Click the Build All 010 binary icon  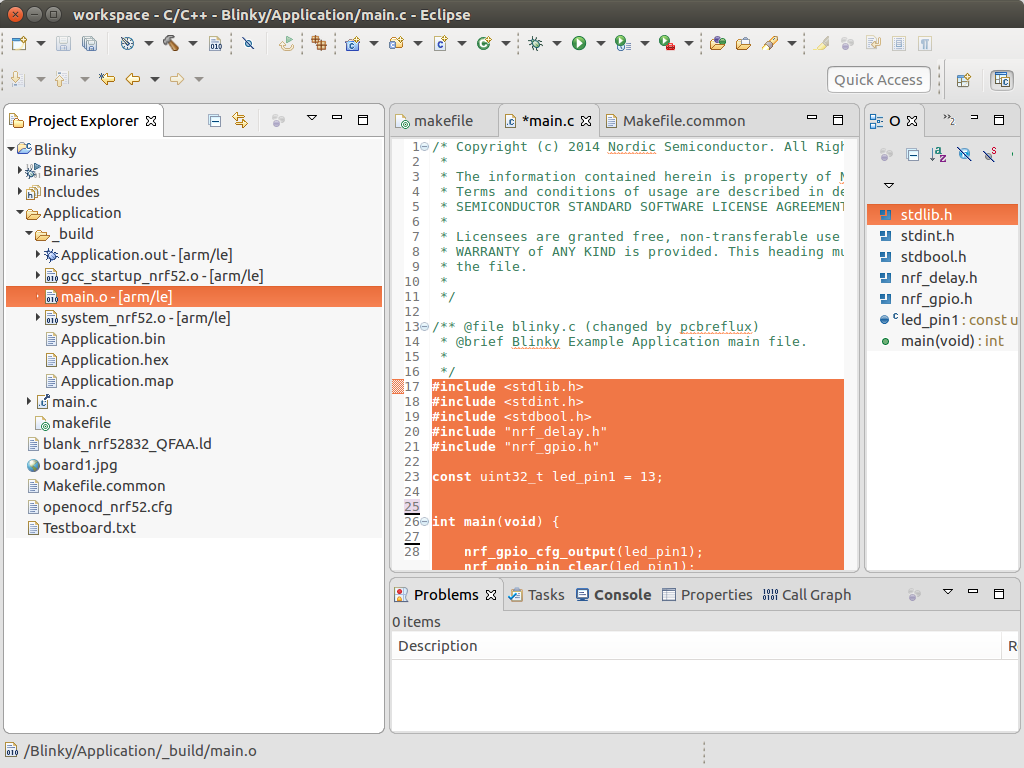(x=216, y=44)
